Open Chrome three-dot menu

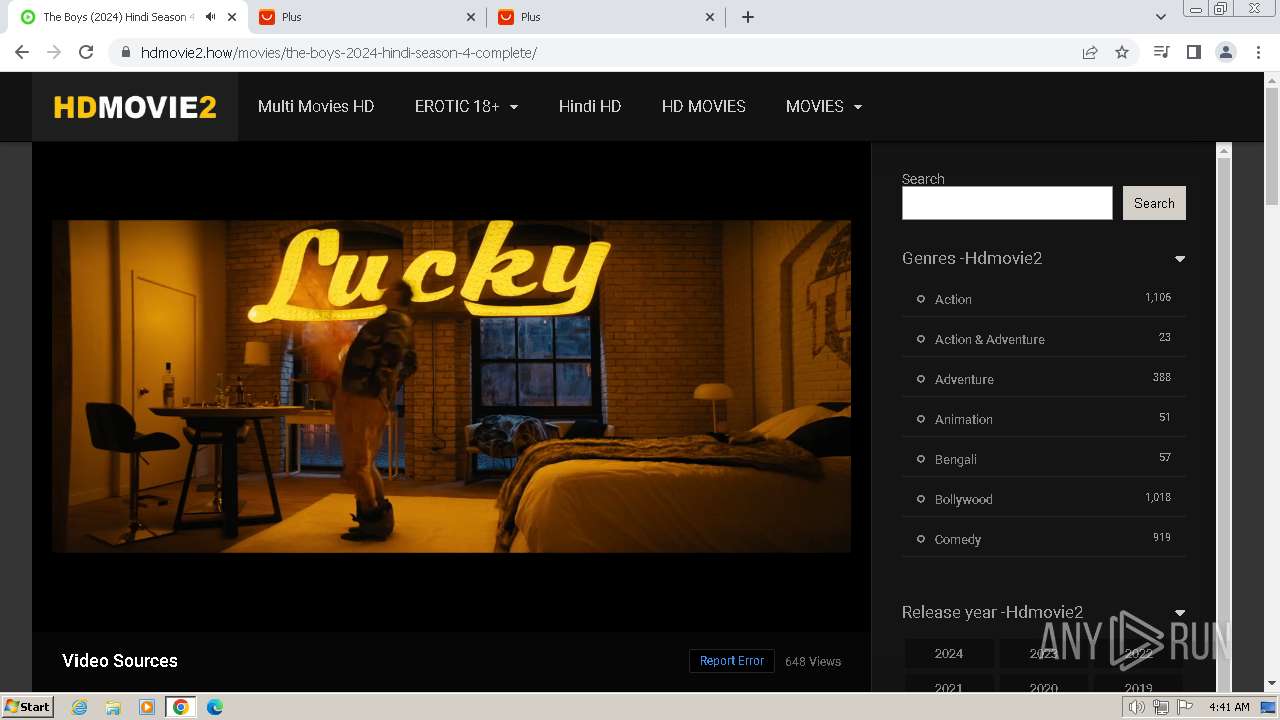(x=1258, y=52)
